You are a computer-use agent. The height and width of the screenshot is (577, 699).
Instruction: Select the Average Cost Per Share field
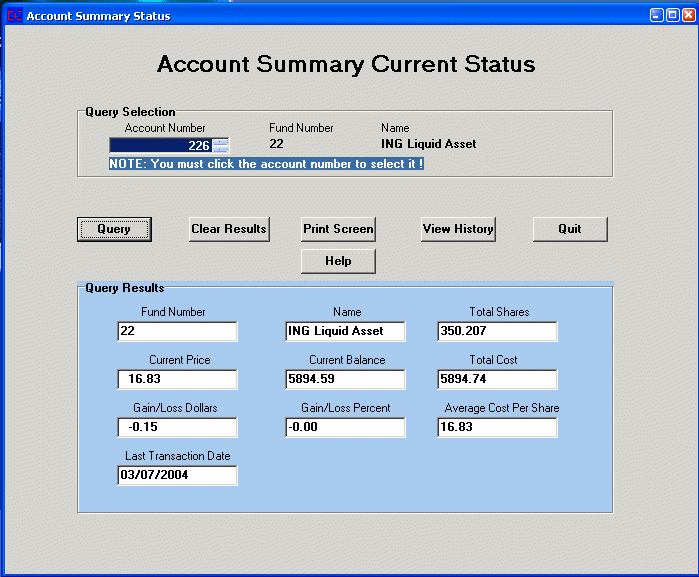(498, 428)
